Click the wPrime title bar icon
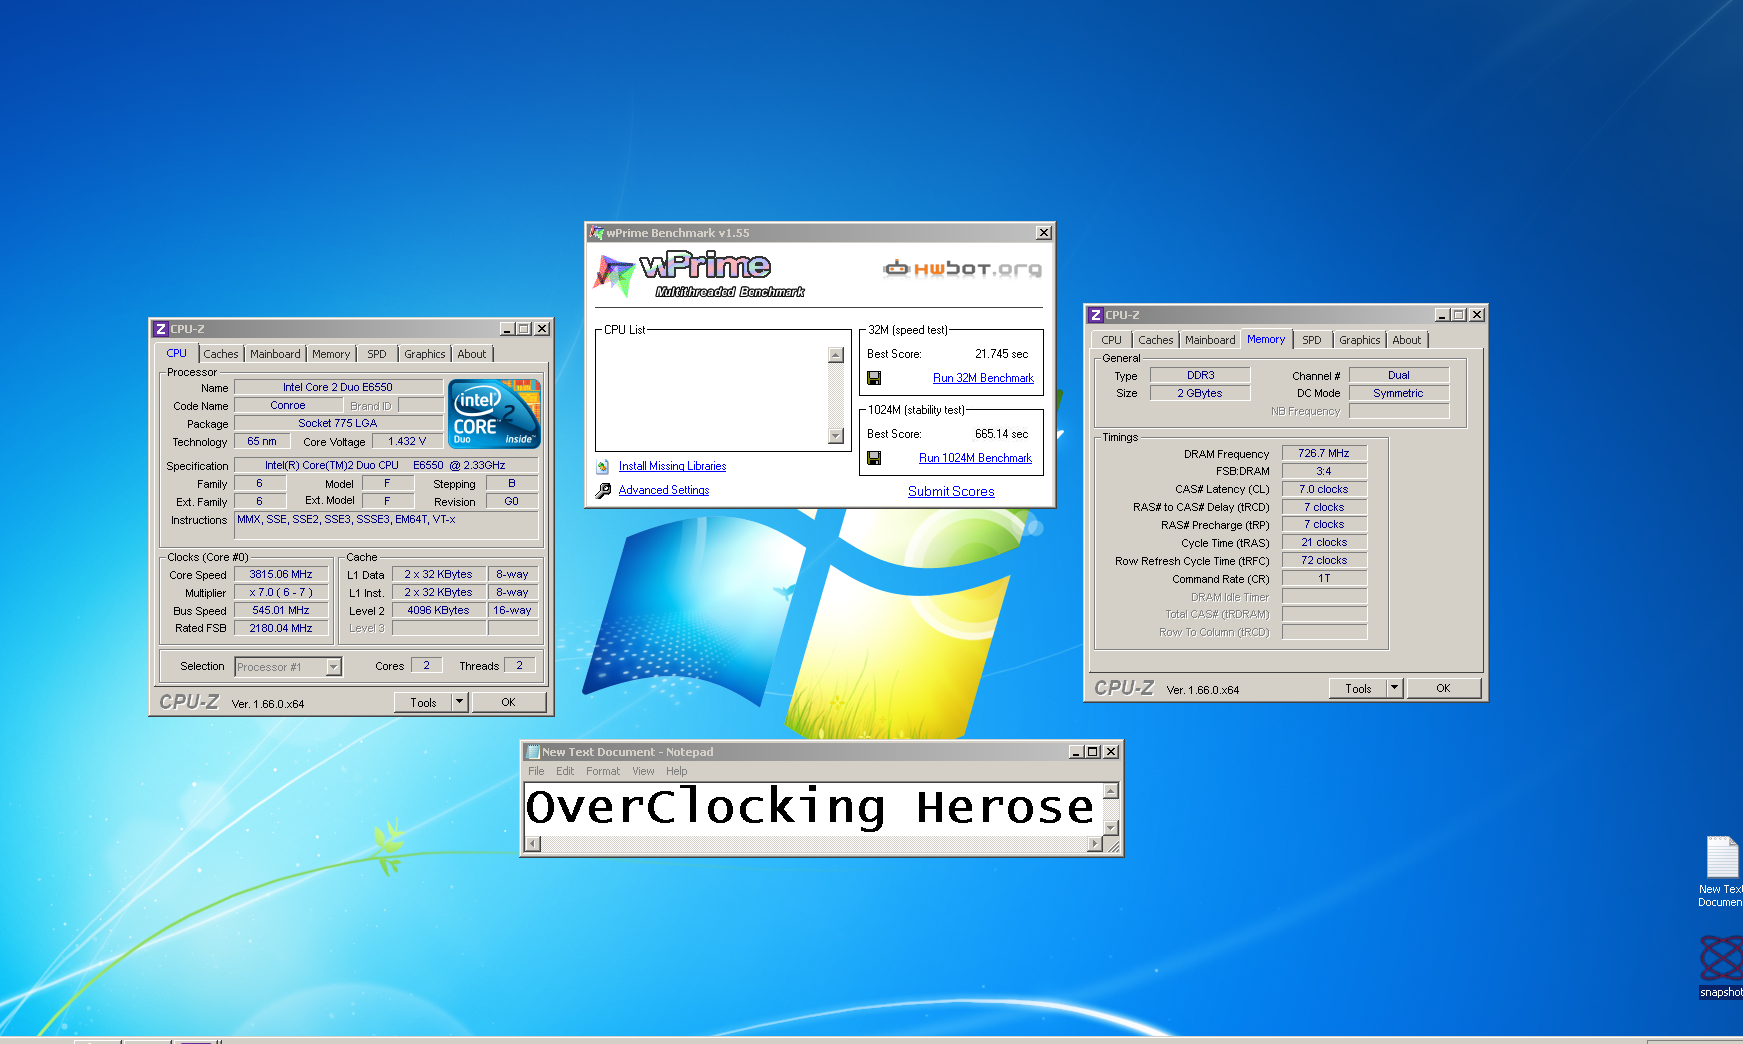Viewport: 1743px width, 1044px height. coord(597,233)
